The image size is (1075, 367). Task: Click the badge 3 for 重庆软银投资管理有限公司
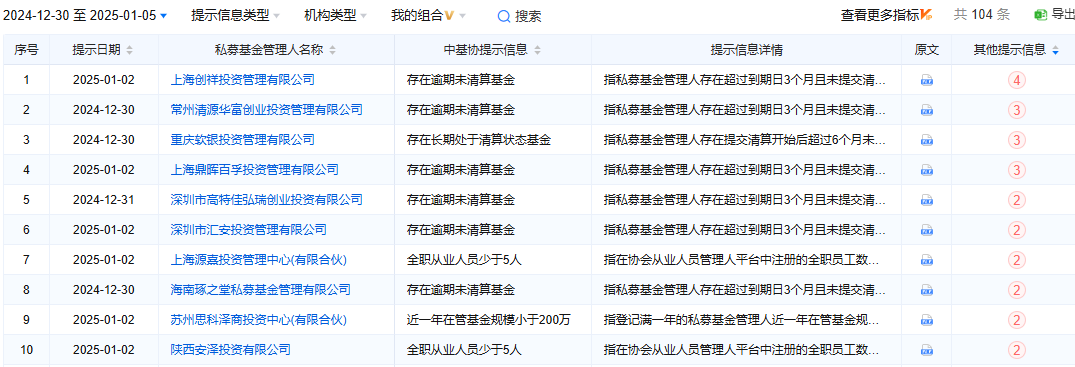(1017, 141)
